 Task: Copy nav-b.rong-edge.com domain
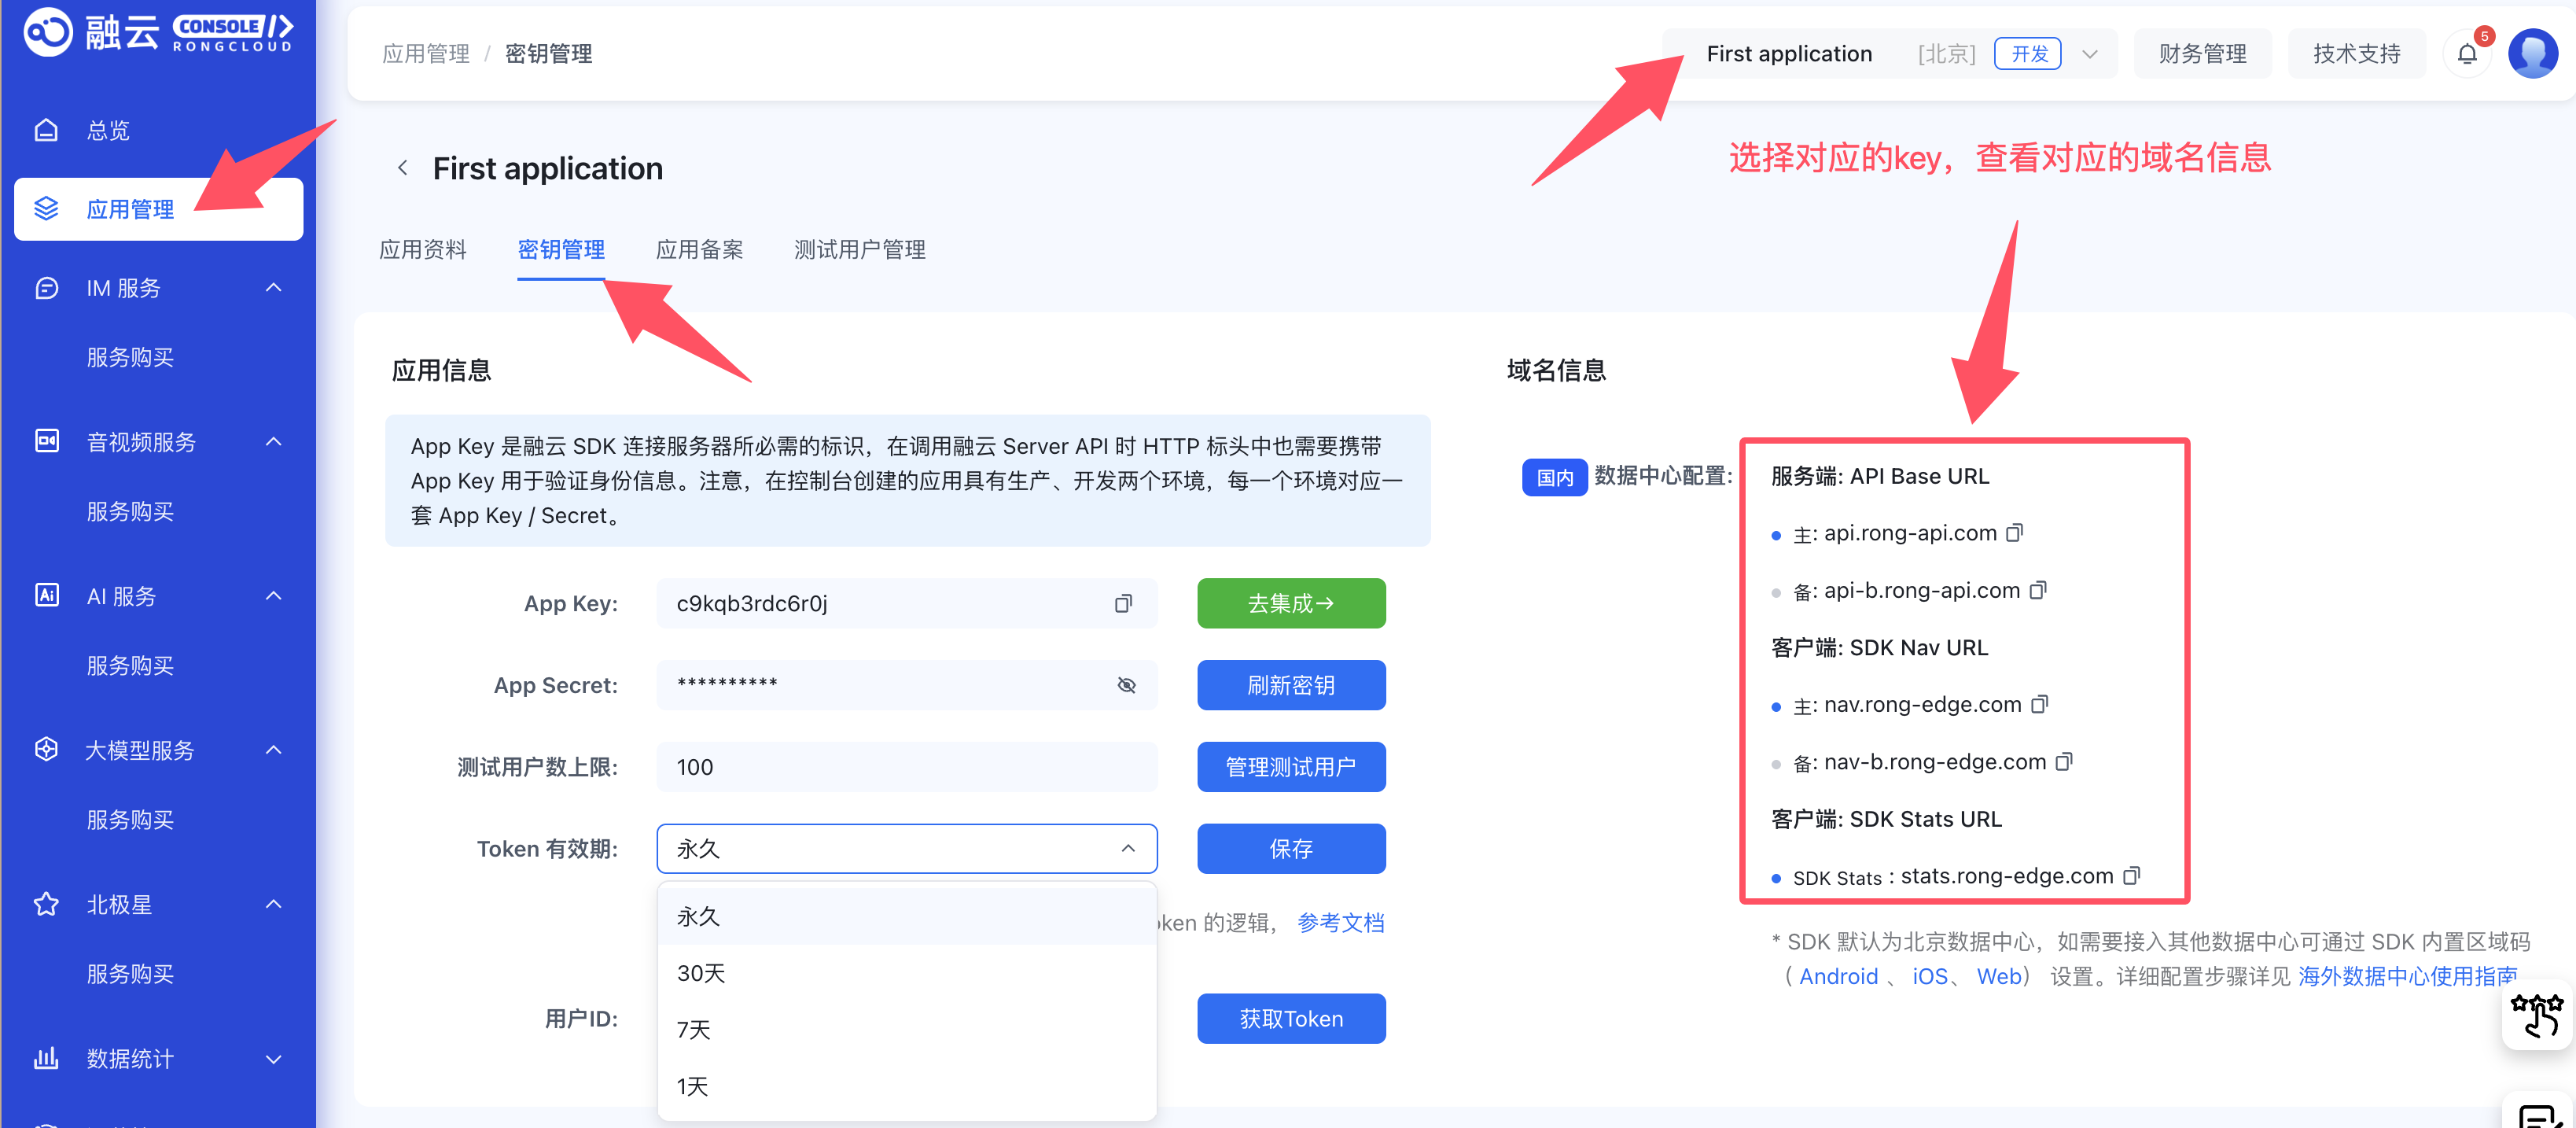click(x=2064, y=761)
